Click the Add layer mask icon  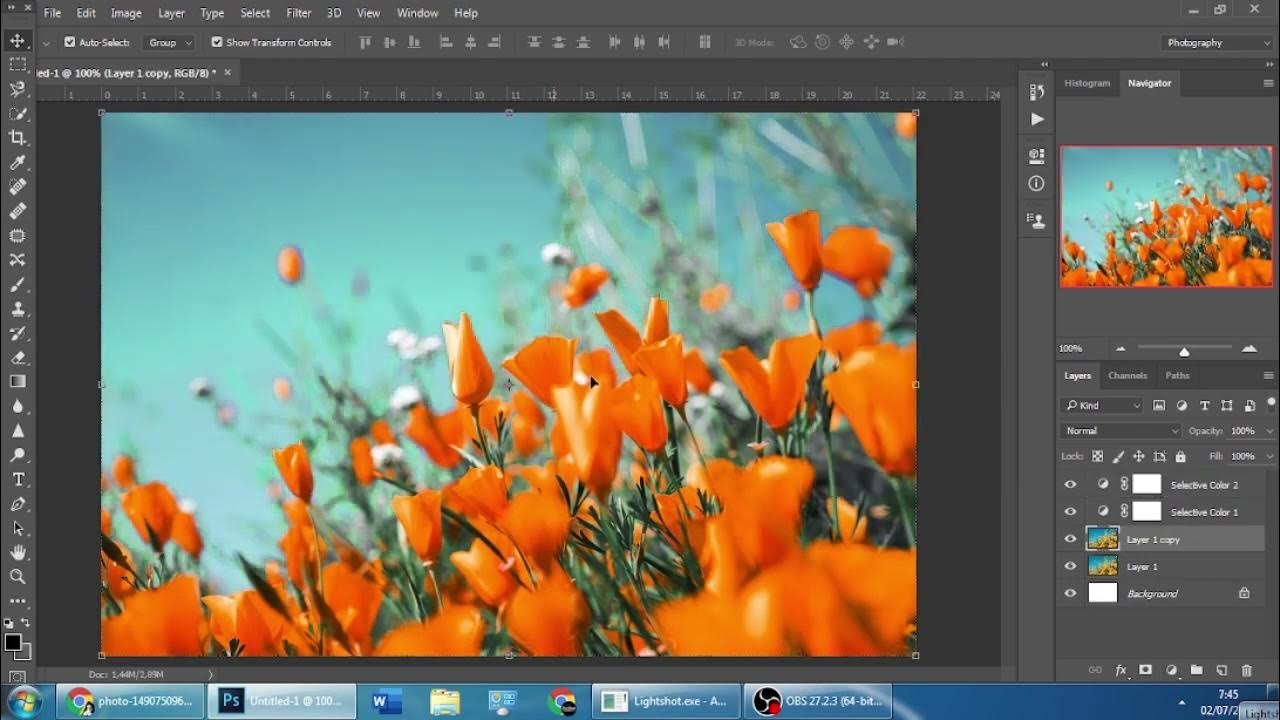click(1146, 670)
